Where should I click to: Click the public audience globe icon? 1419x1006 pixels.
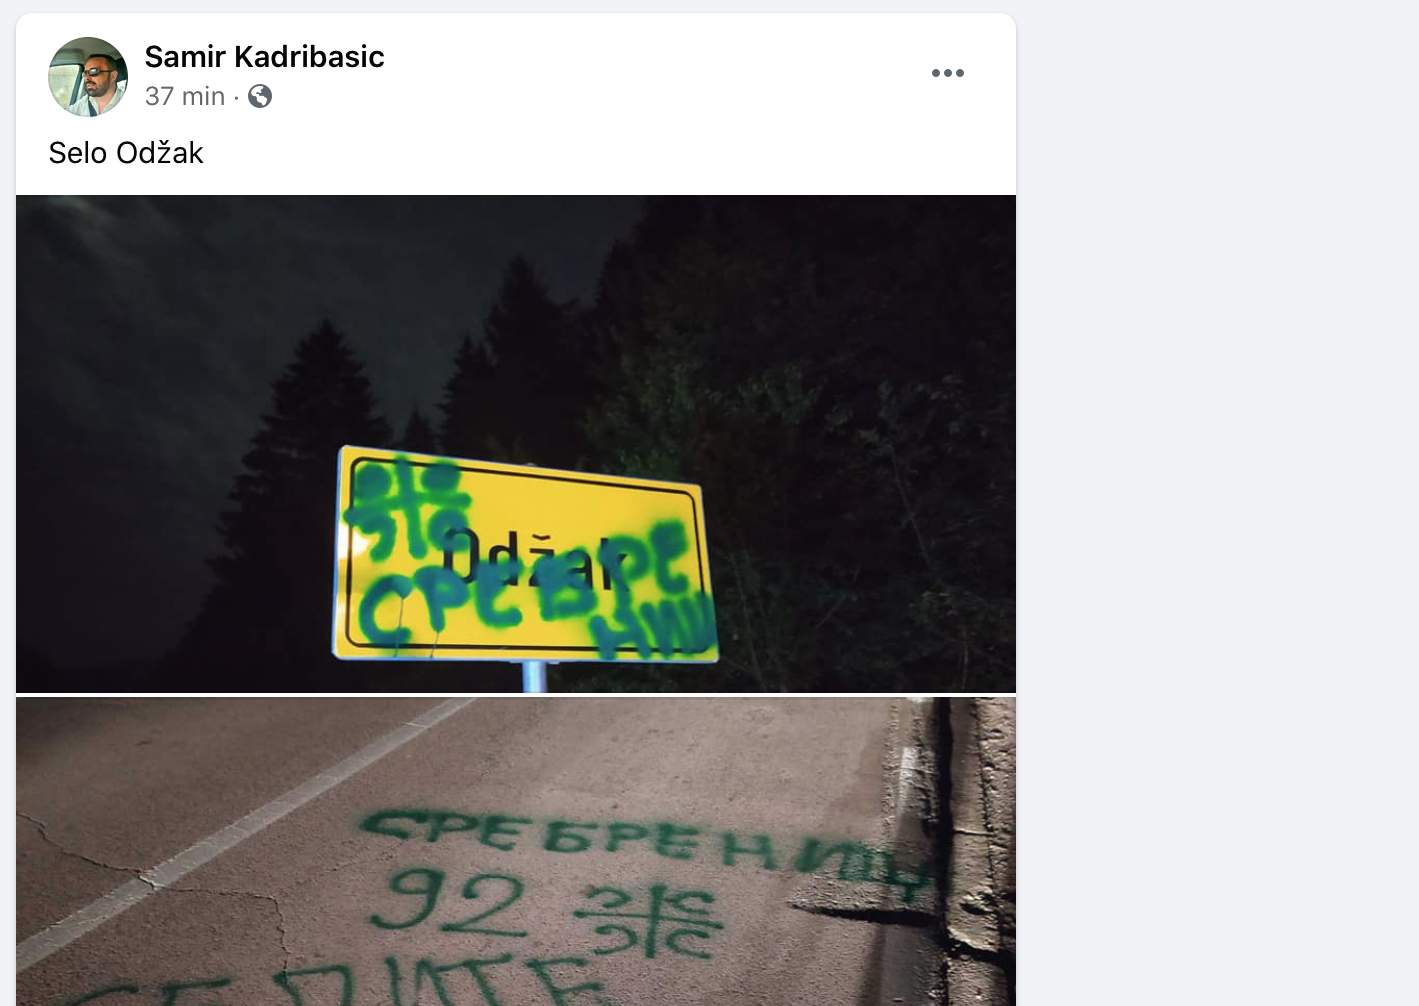(x=260, y=96)
